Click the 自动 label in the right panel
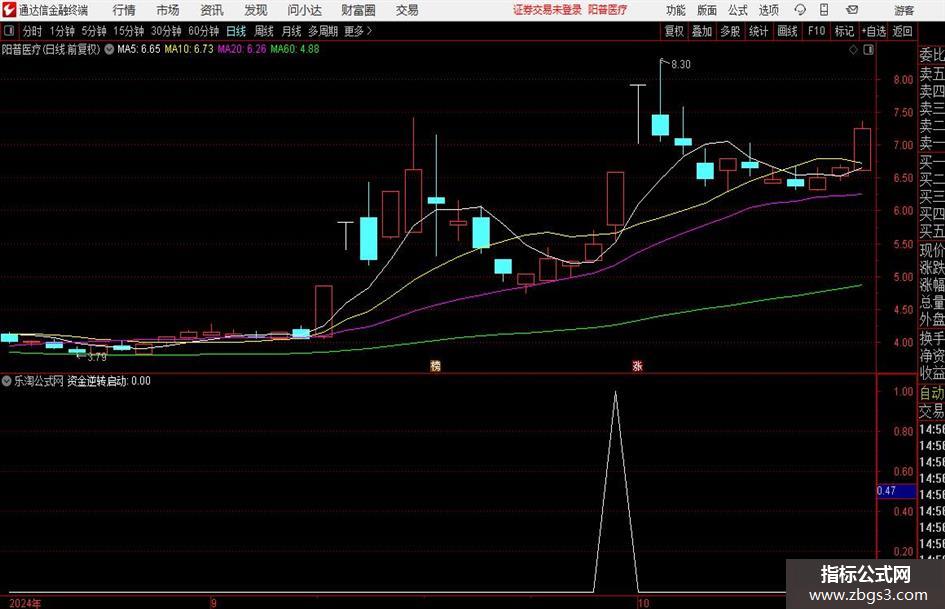The width and height of the screenshot is (945, 609). click(932, 393)
